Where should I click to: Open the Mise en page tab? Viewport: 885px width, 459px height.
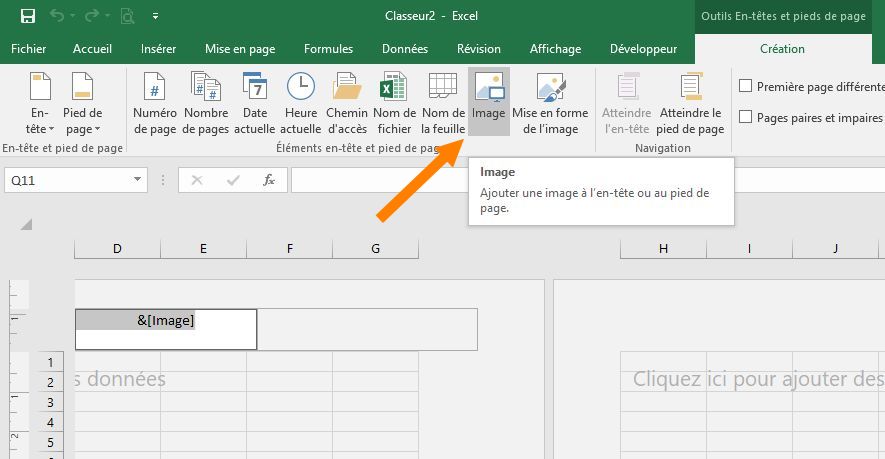click(x=239, y=49)
